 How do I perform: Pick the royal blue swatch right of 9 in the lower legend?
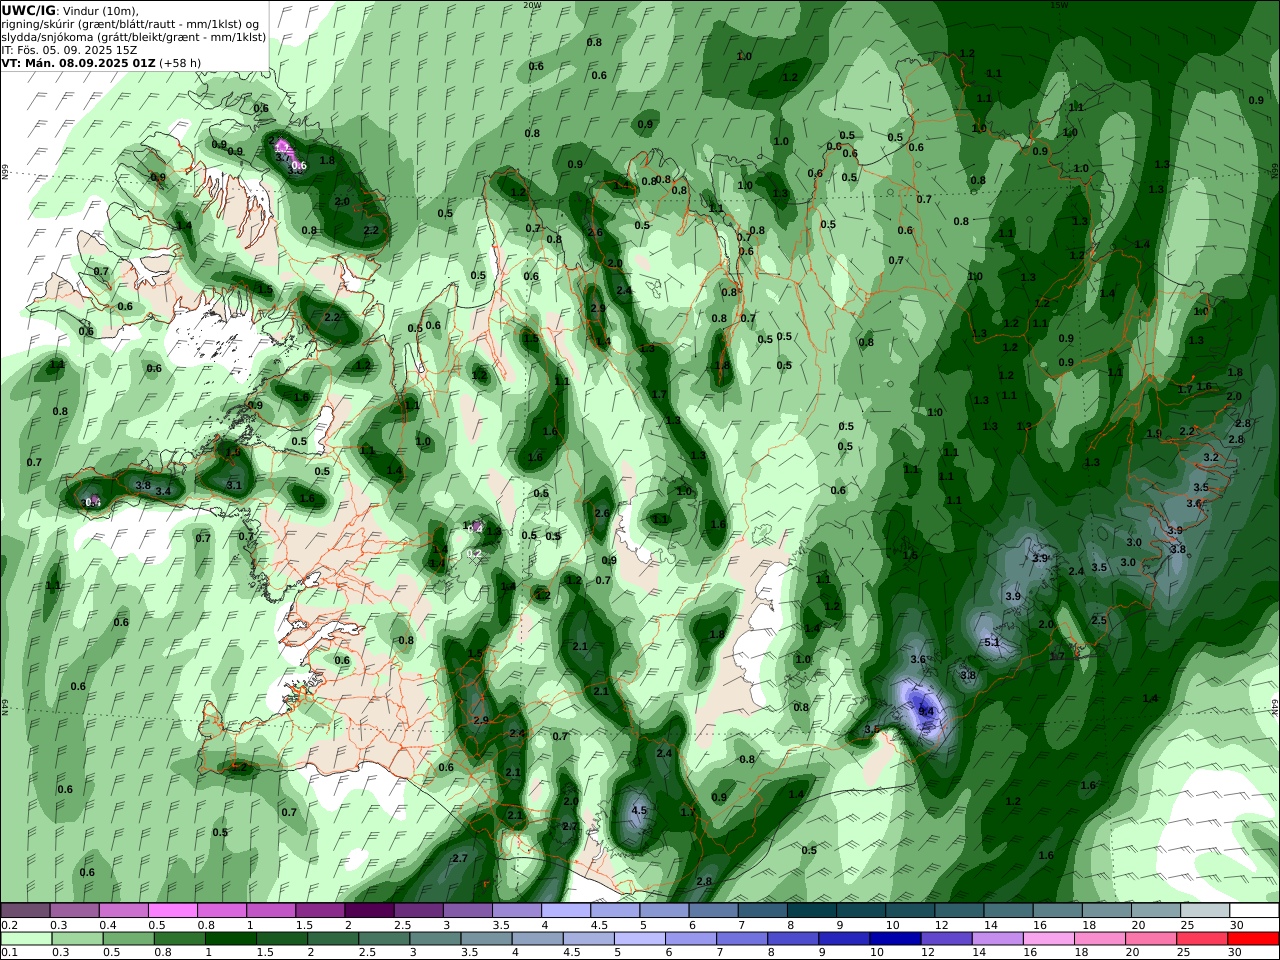click(844, 939)
